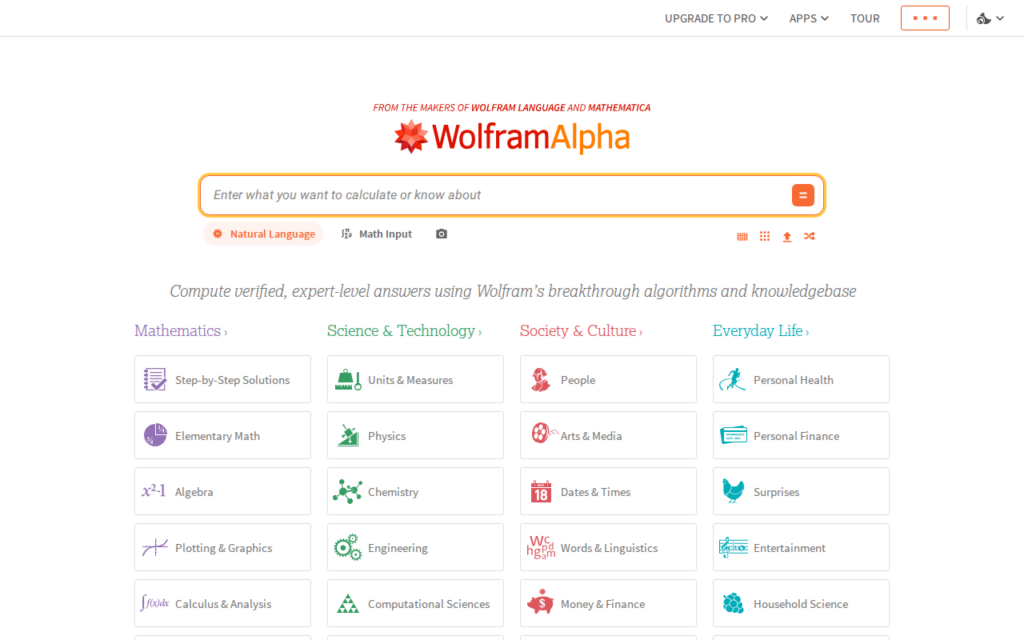This screenshot has height=640, width=1024.
Task: Open Words & Linguistics topic
Action: tap(608, 547)
